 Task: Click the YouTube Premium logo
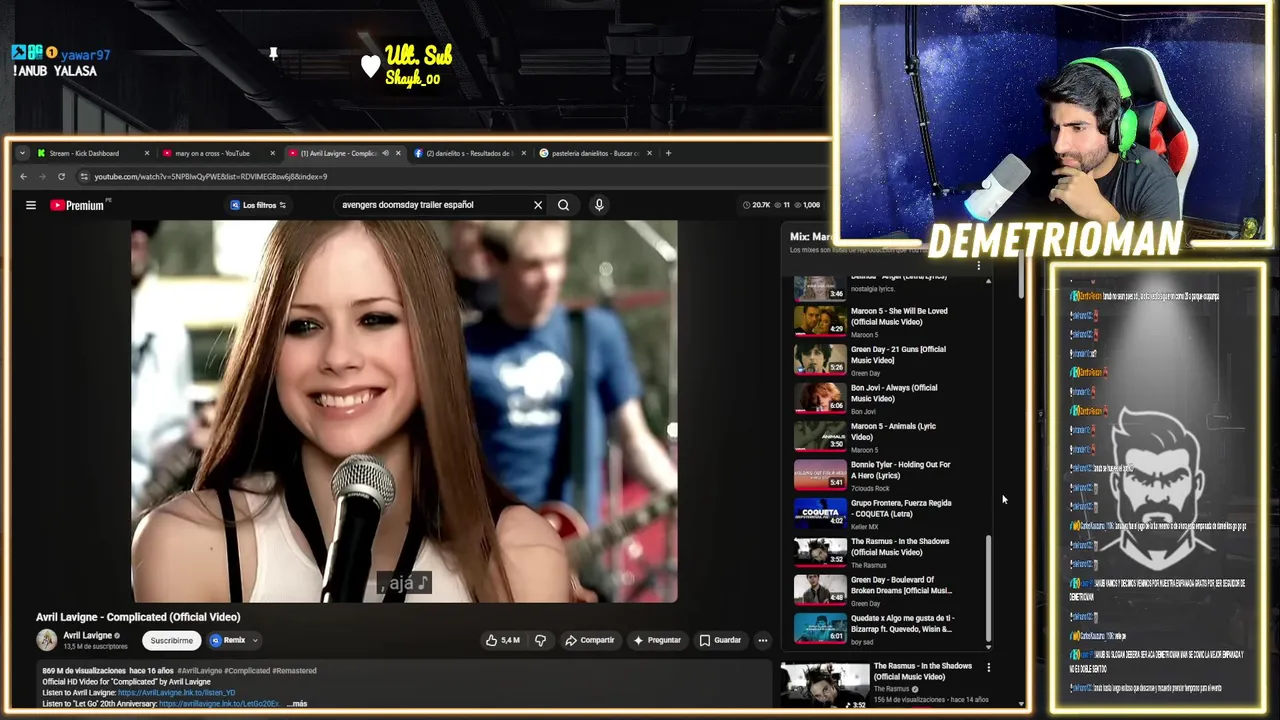[x=80, y=205]
